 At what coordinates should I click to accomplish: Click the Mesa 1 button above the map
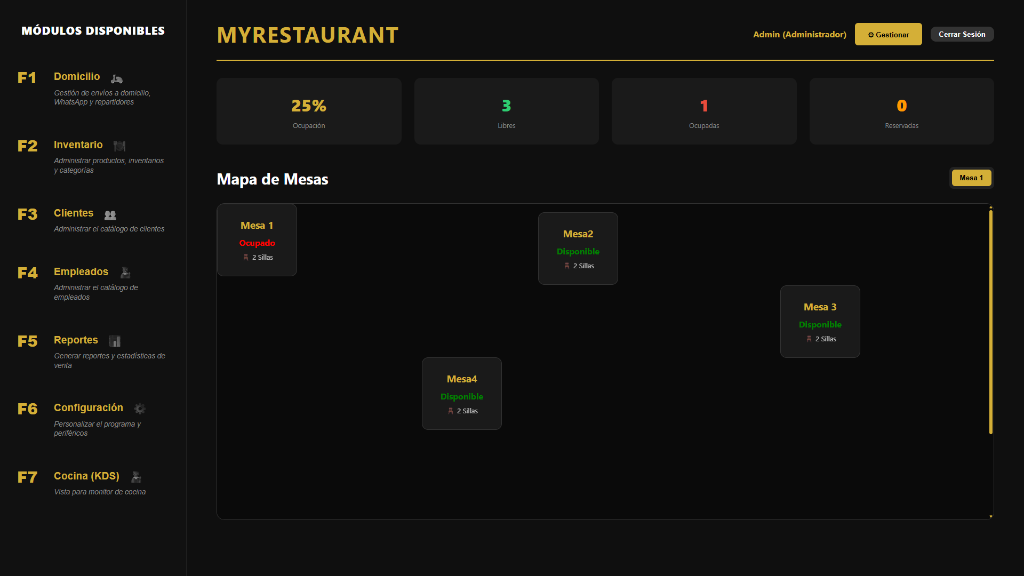click(971, 177)
